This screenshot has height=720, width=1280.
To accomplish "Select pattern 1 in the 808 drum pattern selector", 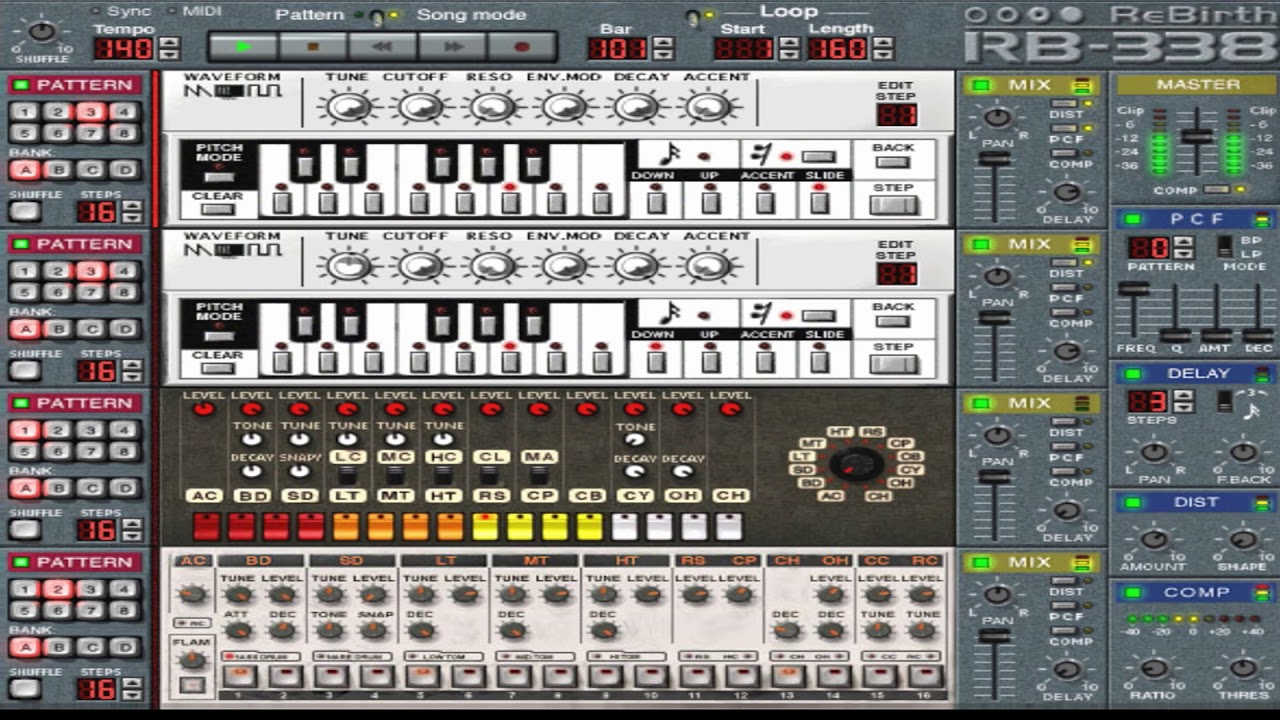I will click(x=25, y=430).
